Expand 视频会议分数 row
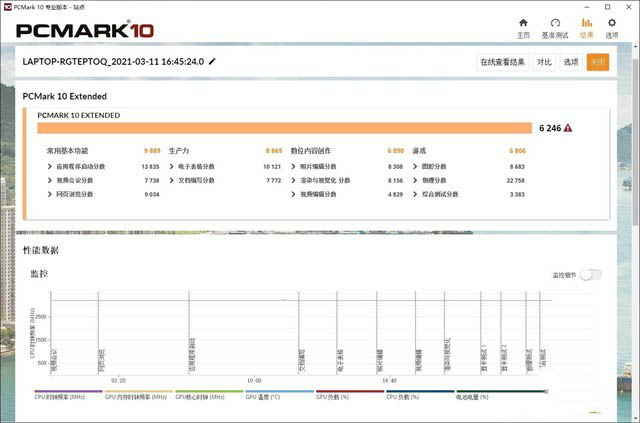The width and height of the screenshot is (640, 423). 50,180
